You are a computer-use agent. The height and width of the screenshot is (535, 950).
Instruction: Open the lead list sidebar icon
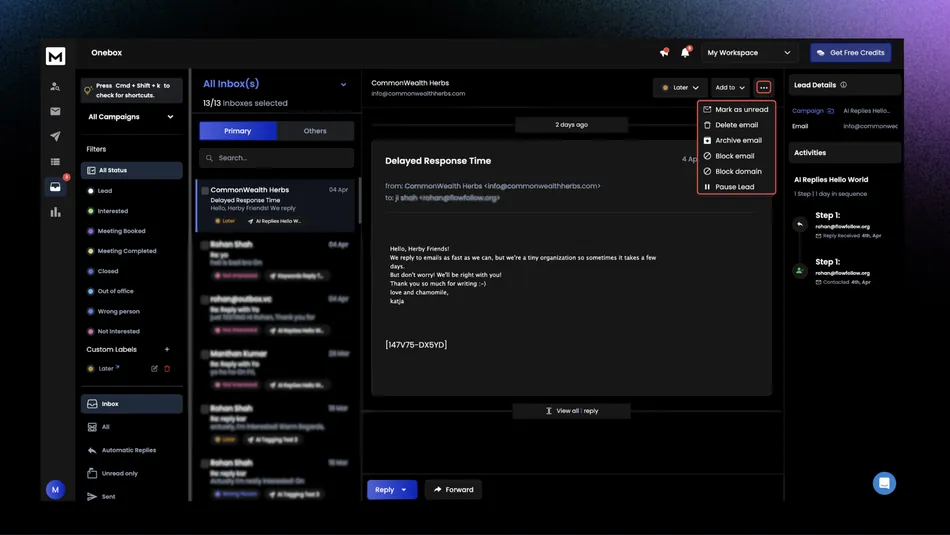[55, 162]
